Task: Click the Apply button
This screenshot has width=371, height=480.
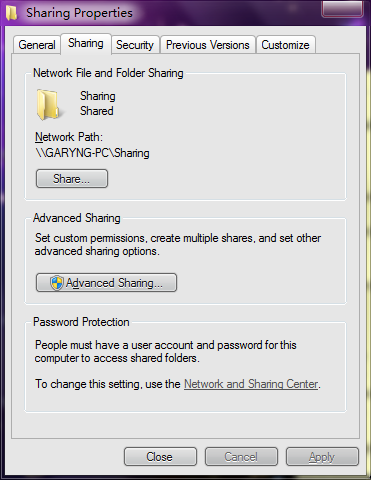Action: [x=322, y=457]
